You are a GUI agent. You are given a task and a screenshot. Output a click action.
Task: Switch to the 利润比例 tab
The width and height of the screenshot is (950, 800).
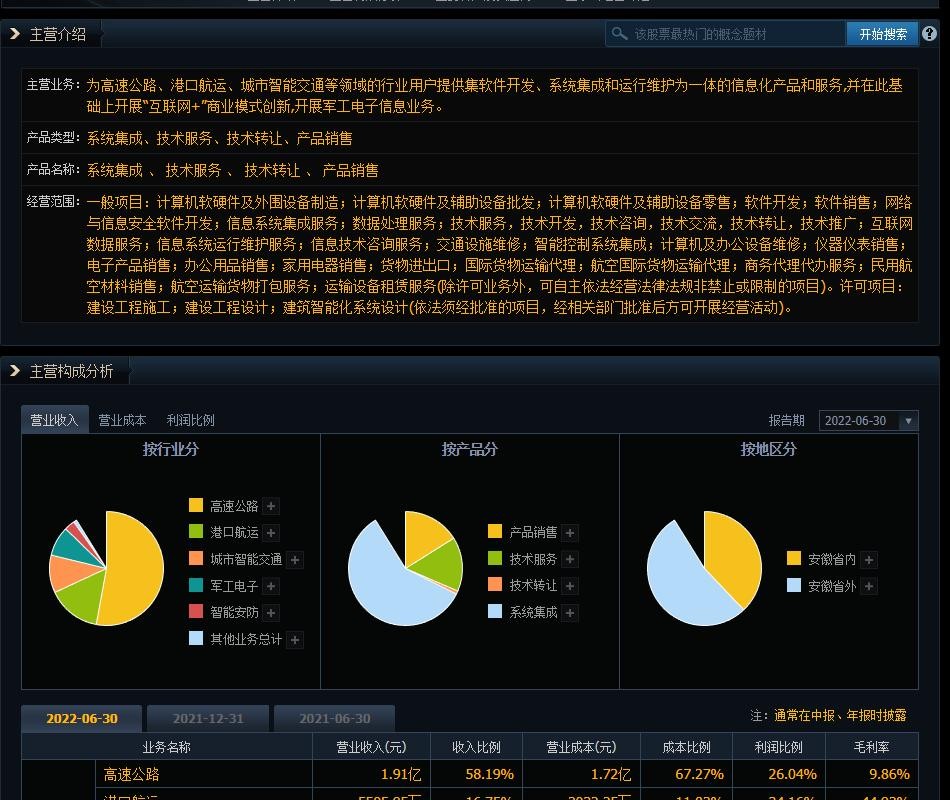tap(190, 420)
